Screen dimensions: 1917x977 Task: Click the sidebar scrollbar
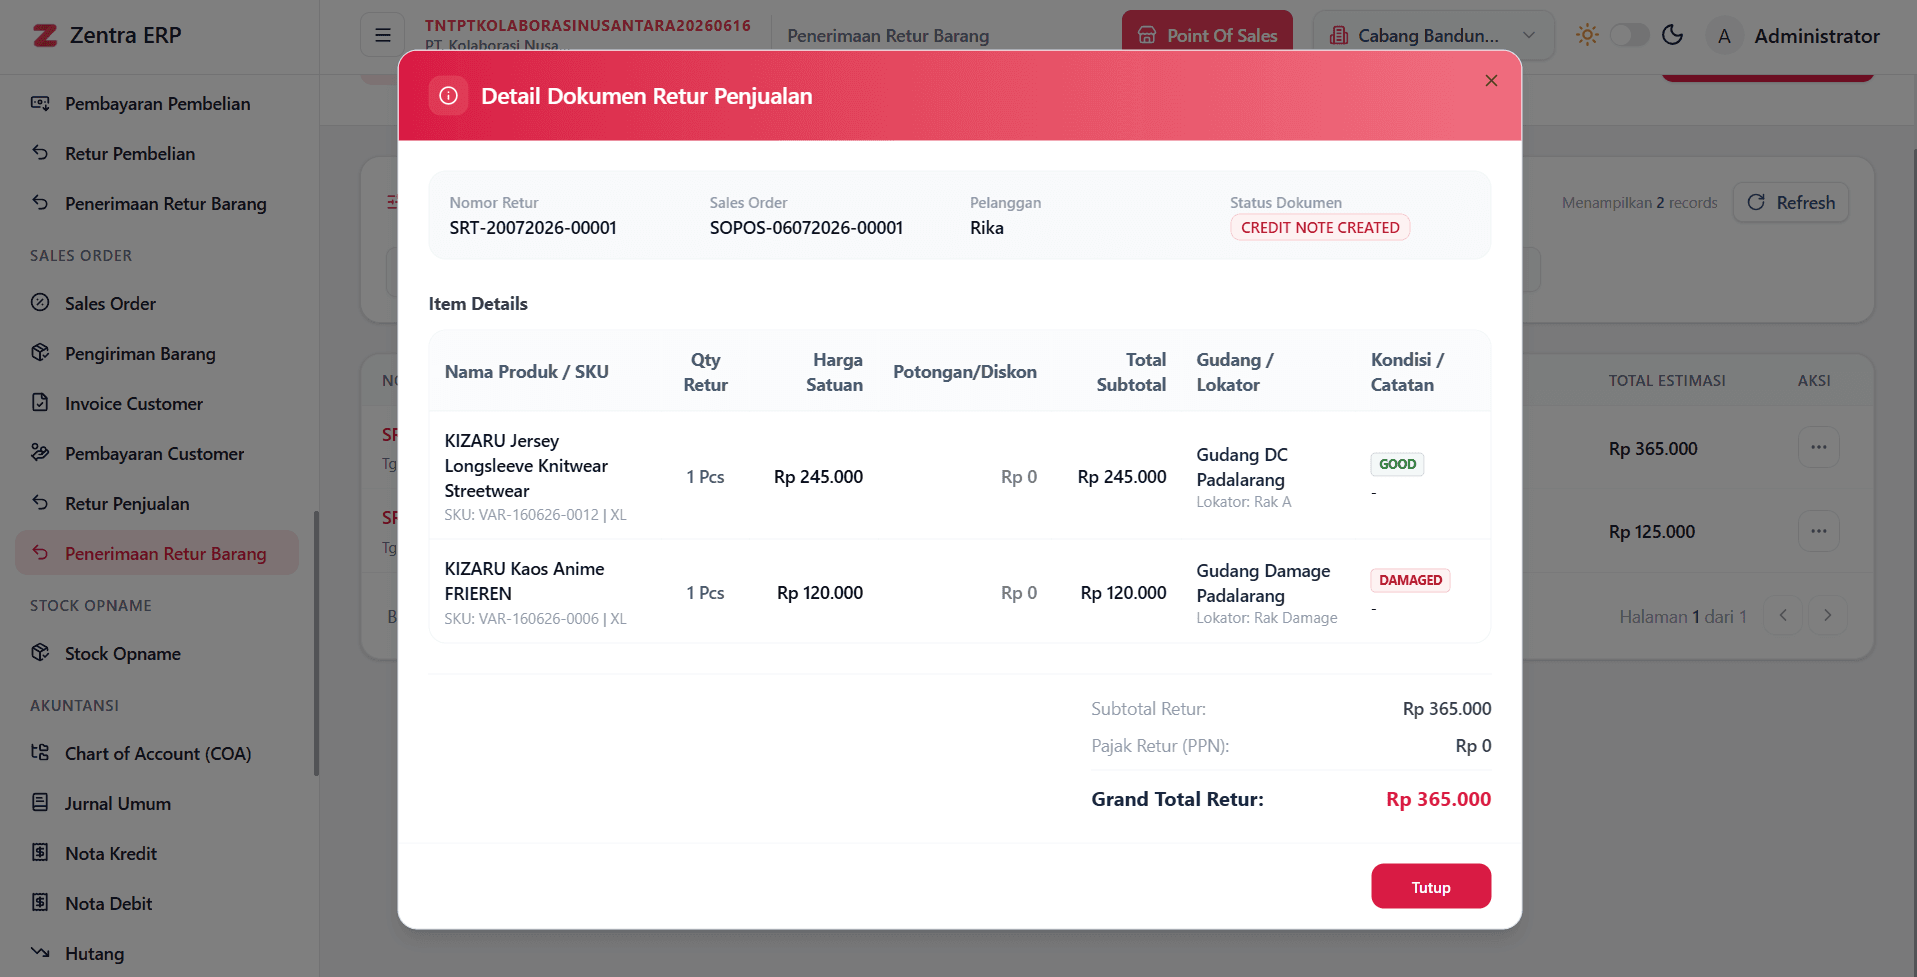[x=316, y=642]
